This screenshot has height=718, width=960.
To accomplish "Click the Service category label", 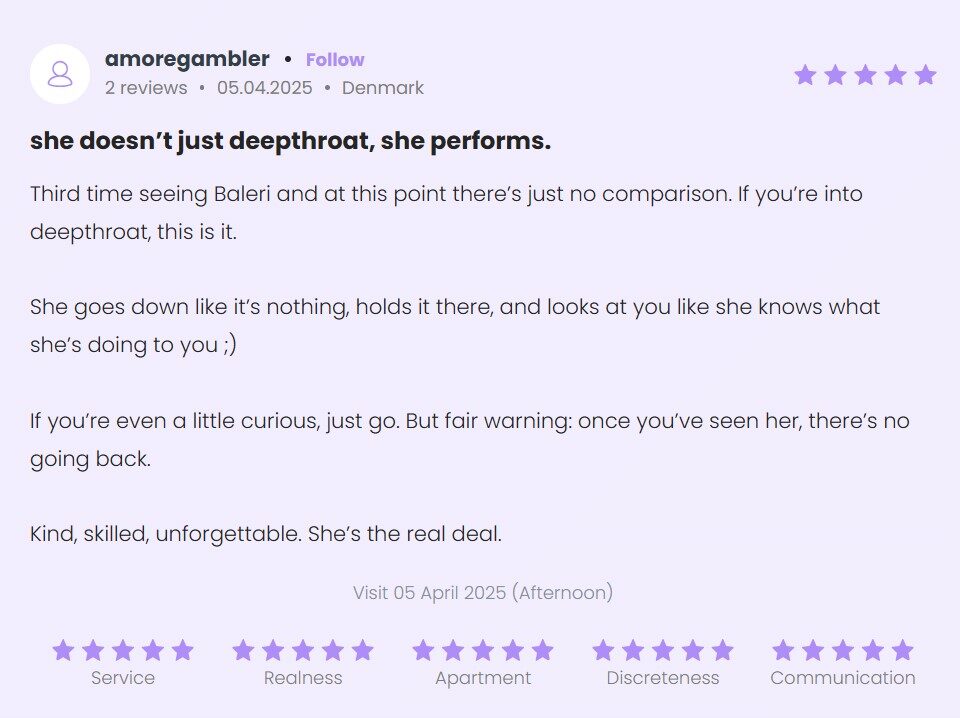I will (x=123, y=678).
